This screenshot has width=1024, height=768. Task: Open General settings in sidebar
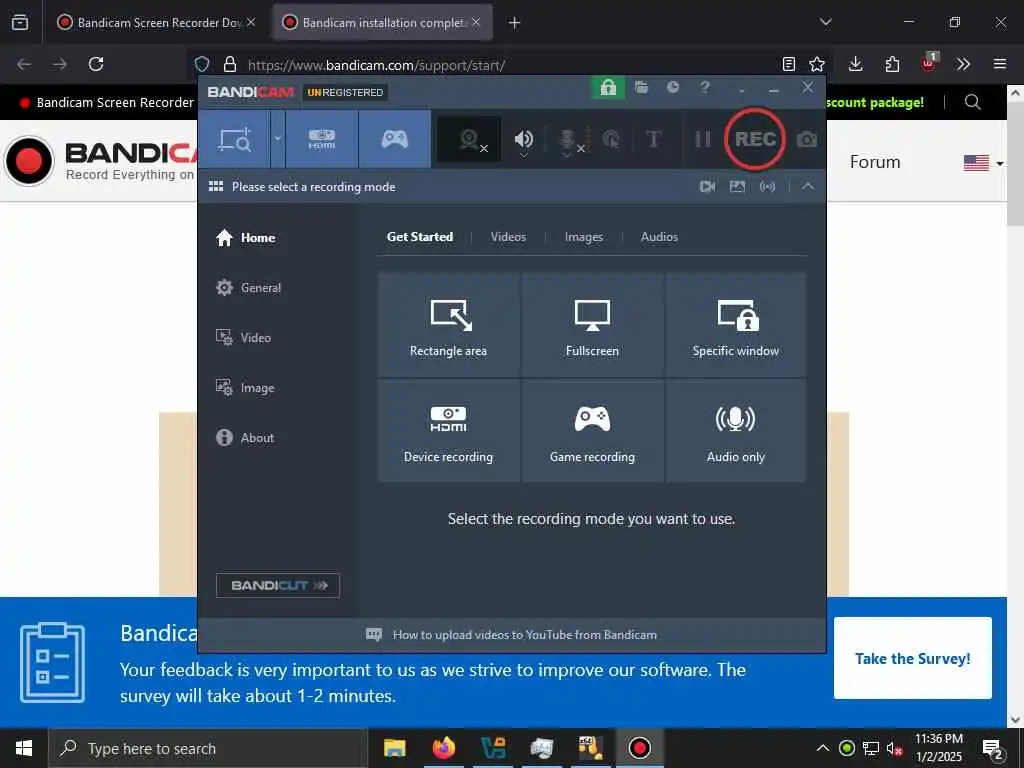(248, 288)
